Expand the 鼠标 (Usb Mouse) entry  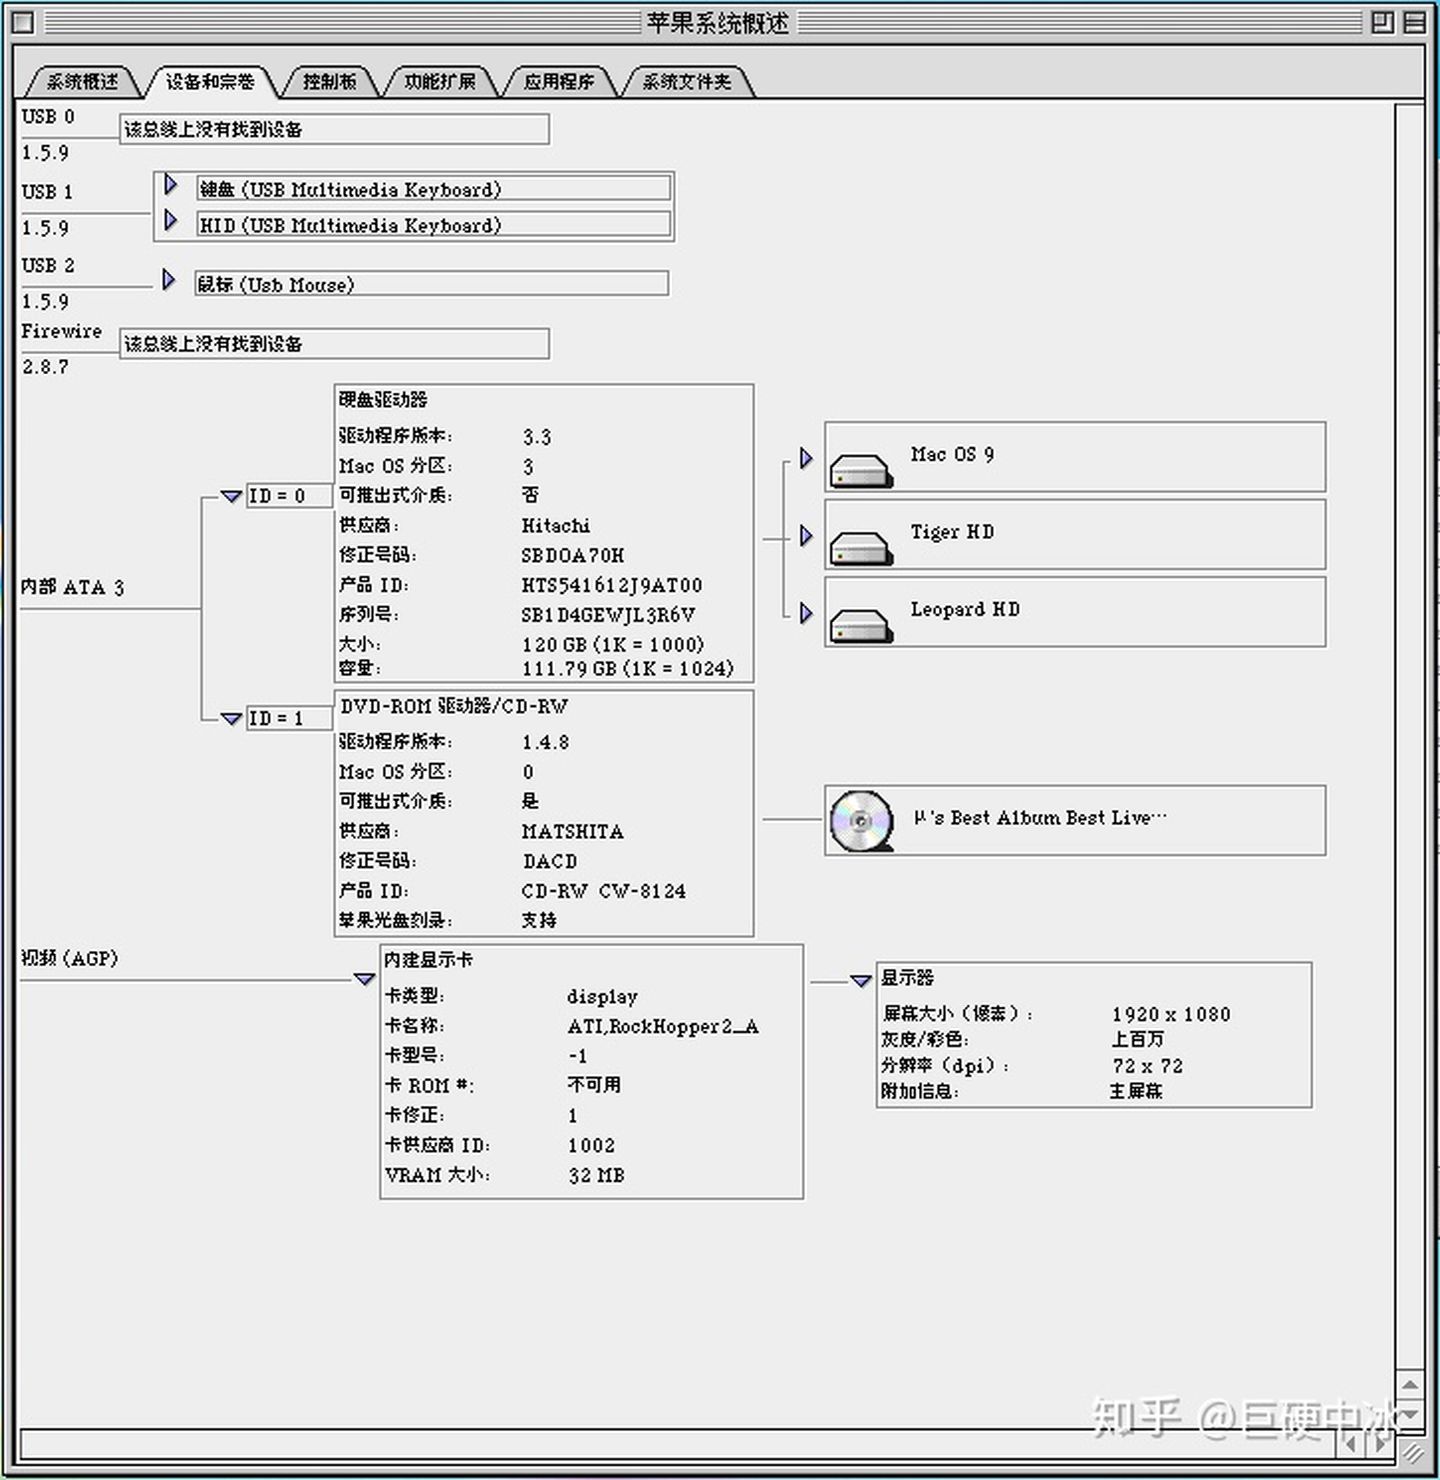(169, 280)
